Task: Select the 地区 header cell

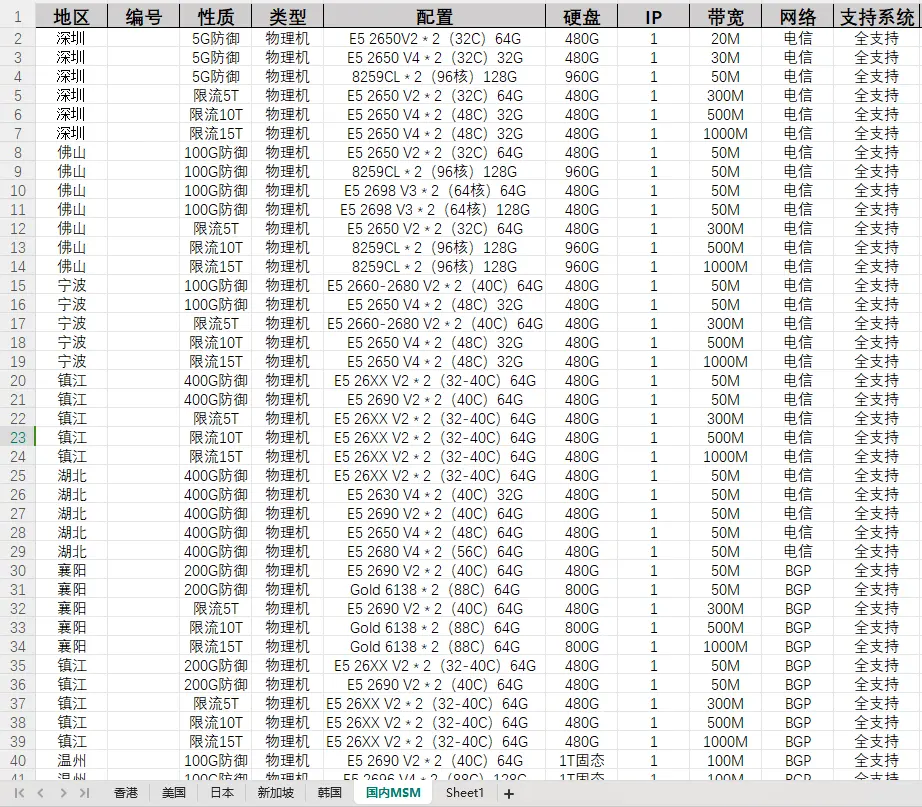Action: point(72,16)
